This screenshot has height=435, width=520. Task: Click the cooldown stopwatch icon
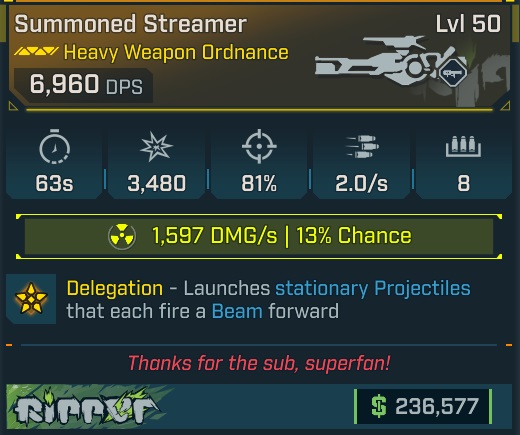55,147
